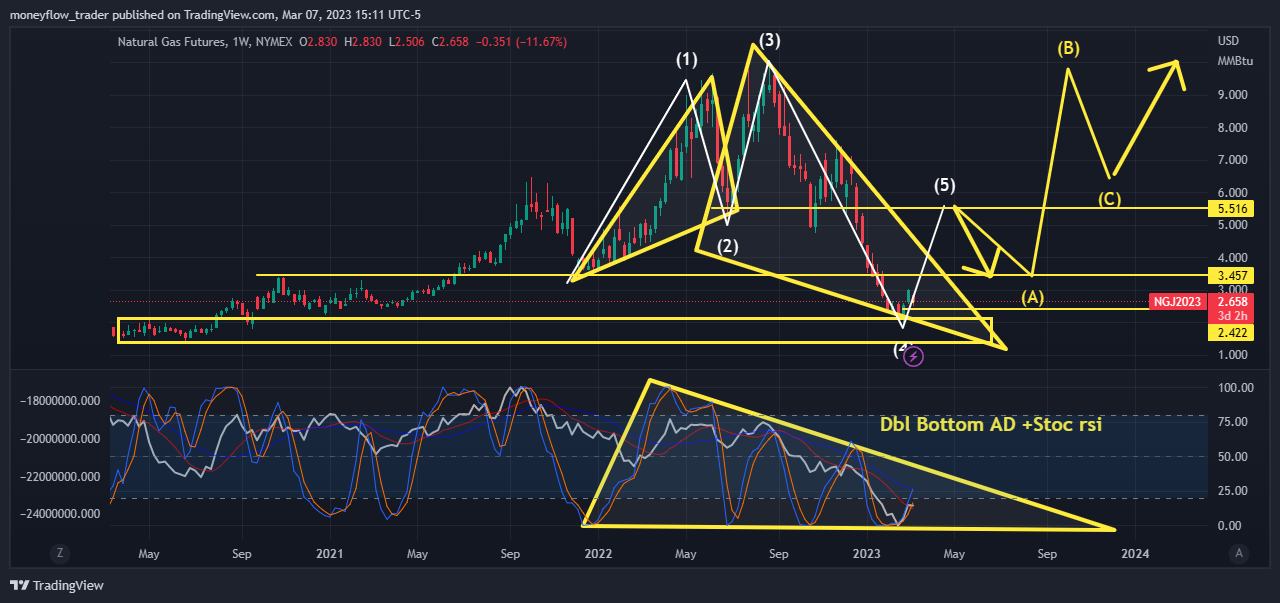Click the NGJ2023 symbol price tag
This screenshot has width=1280, height=603.
coord(1177,302)
